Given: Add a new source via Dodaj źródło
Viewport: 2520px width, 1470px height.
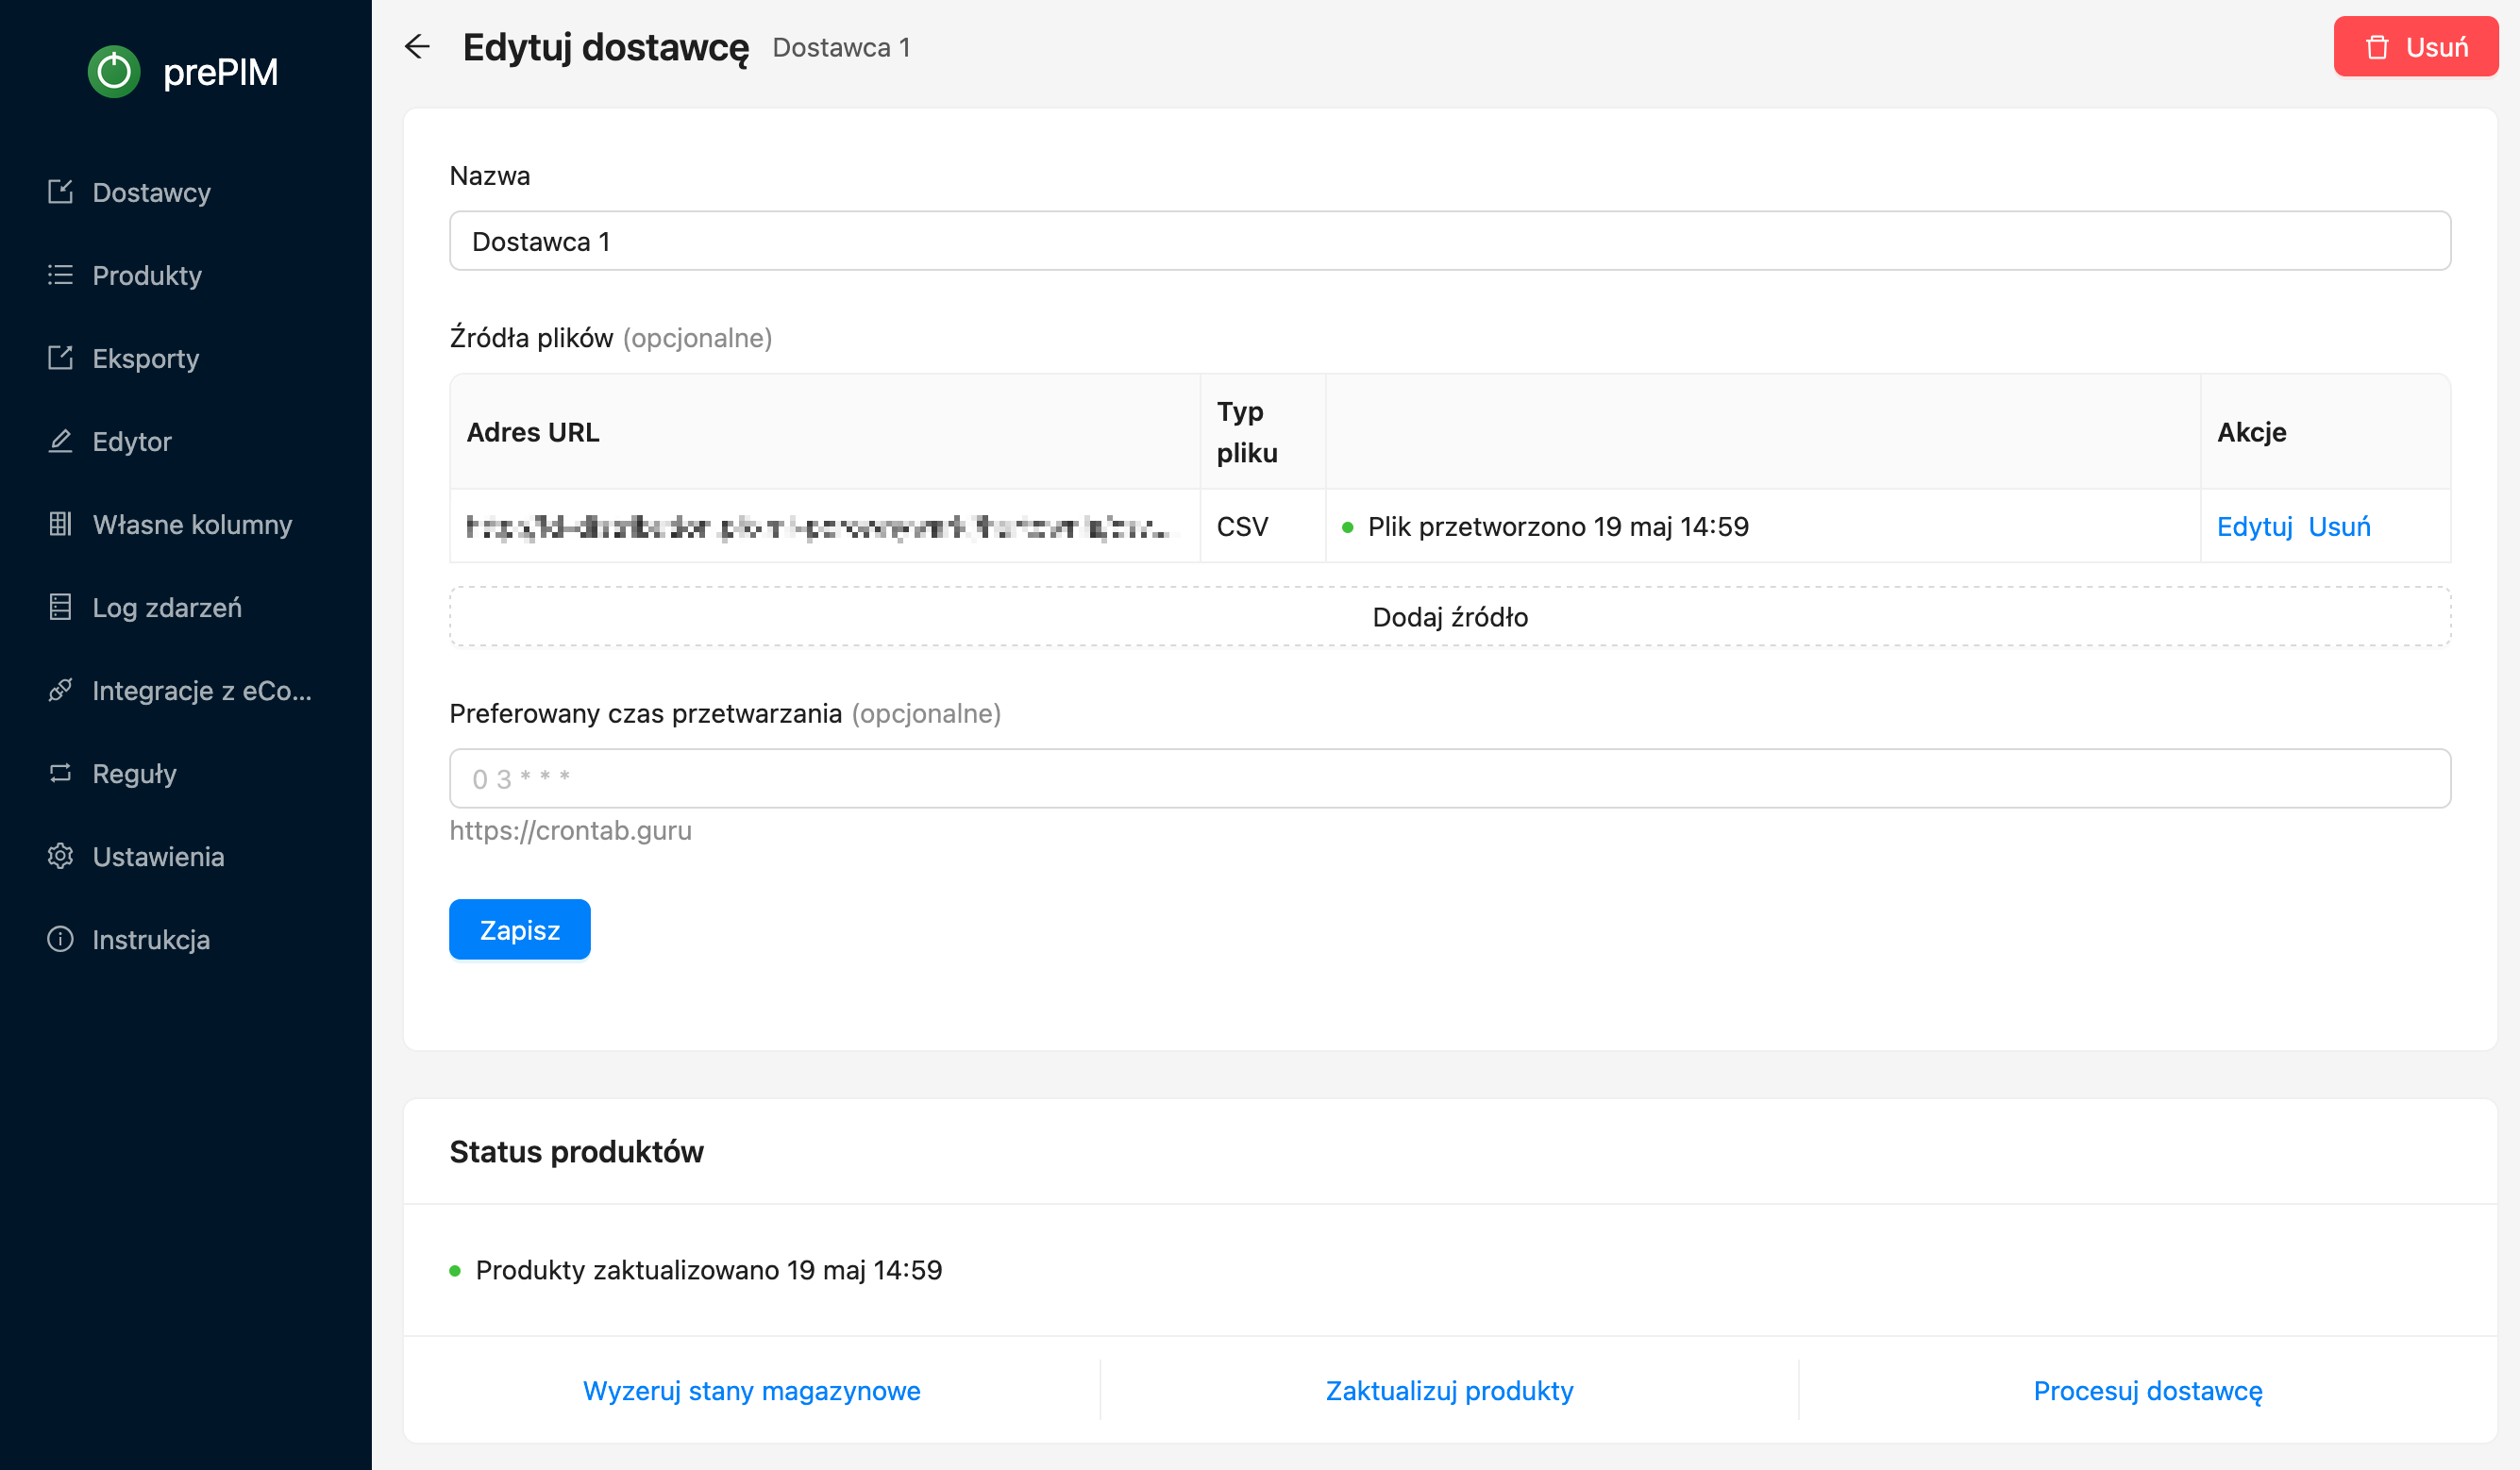Looking at the screenshot, I should tap(1450, 617).
